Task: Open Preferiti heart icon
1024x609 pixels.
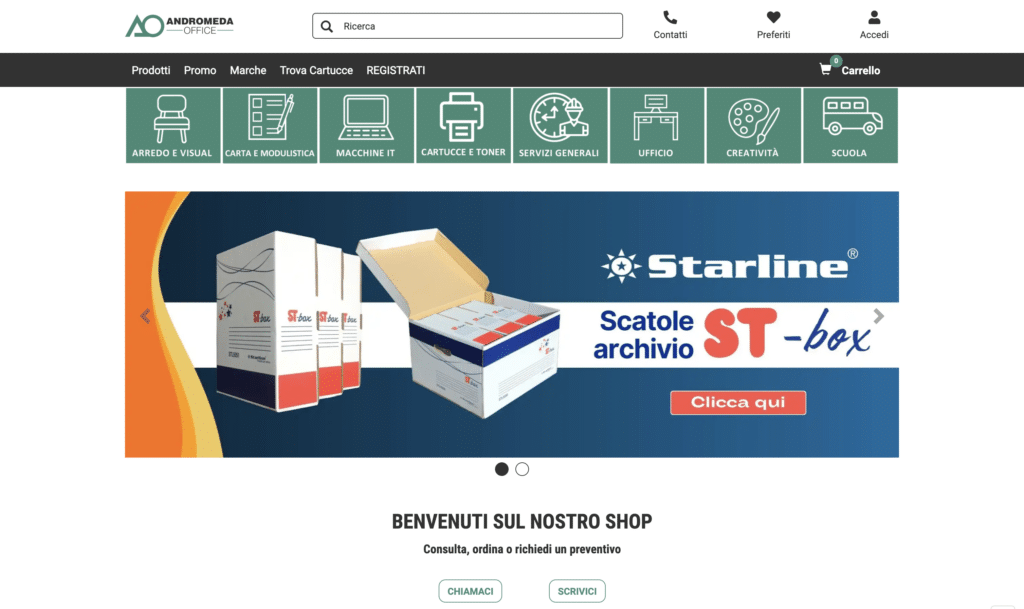Action: coord(773,18)
